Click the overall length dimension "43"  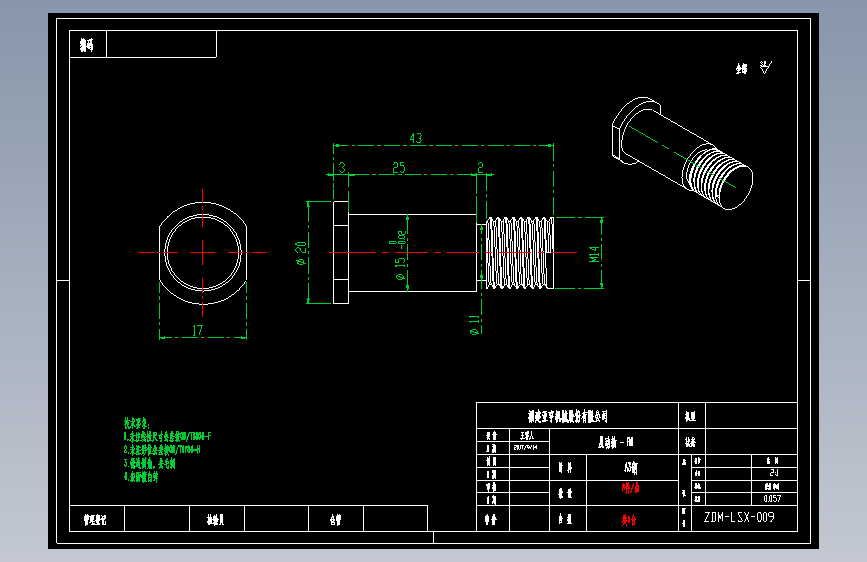416,138
